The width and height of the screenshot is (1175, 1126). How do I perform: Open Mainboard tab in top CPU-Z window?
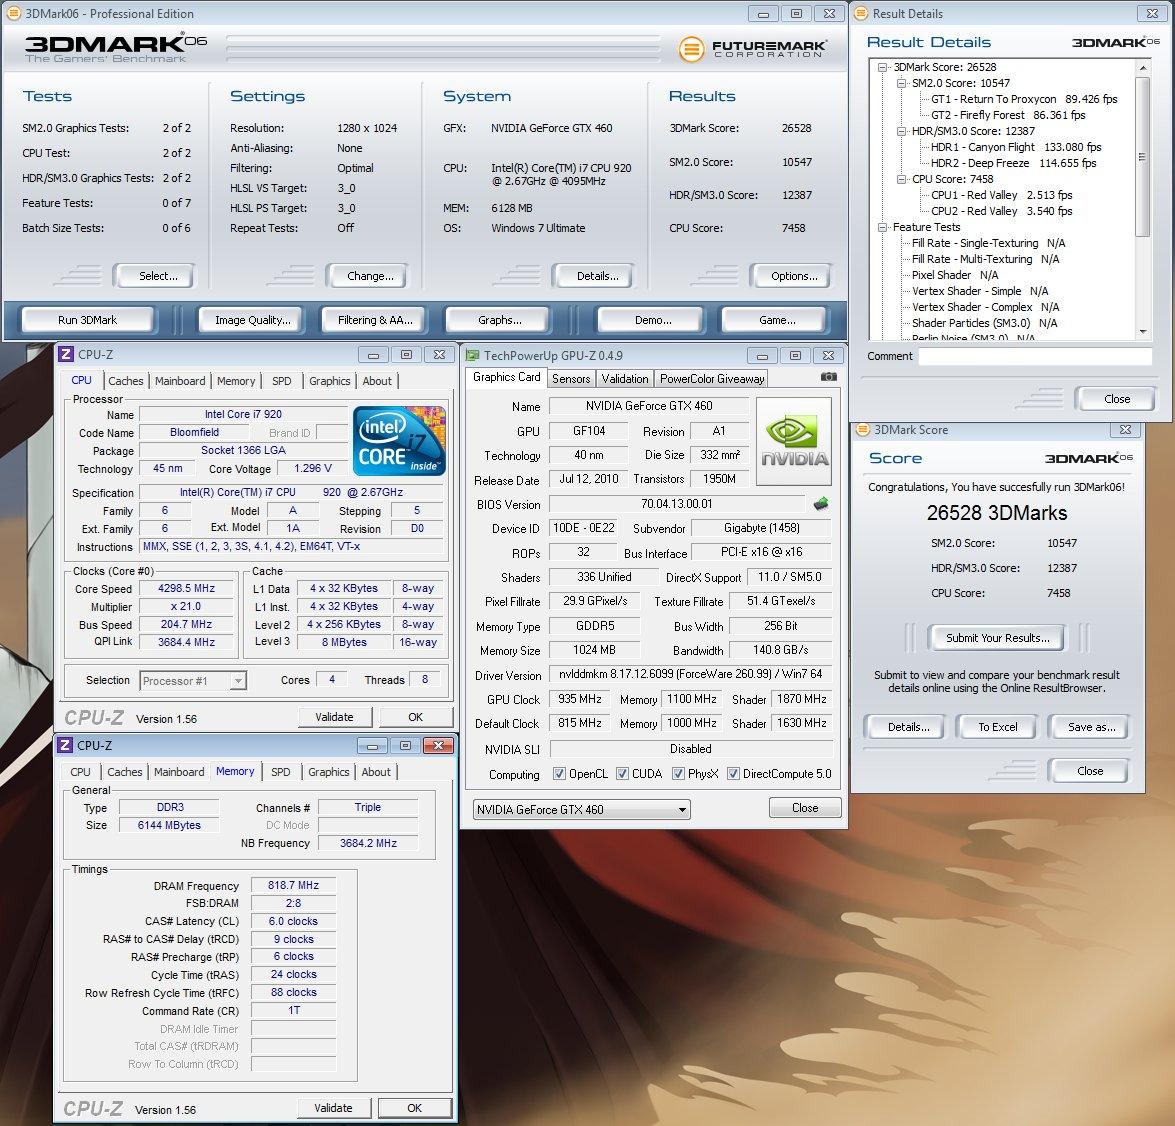[x=180, y=381]
